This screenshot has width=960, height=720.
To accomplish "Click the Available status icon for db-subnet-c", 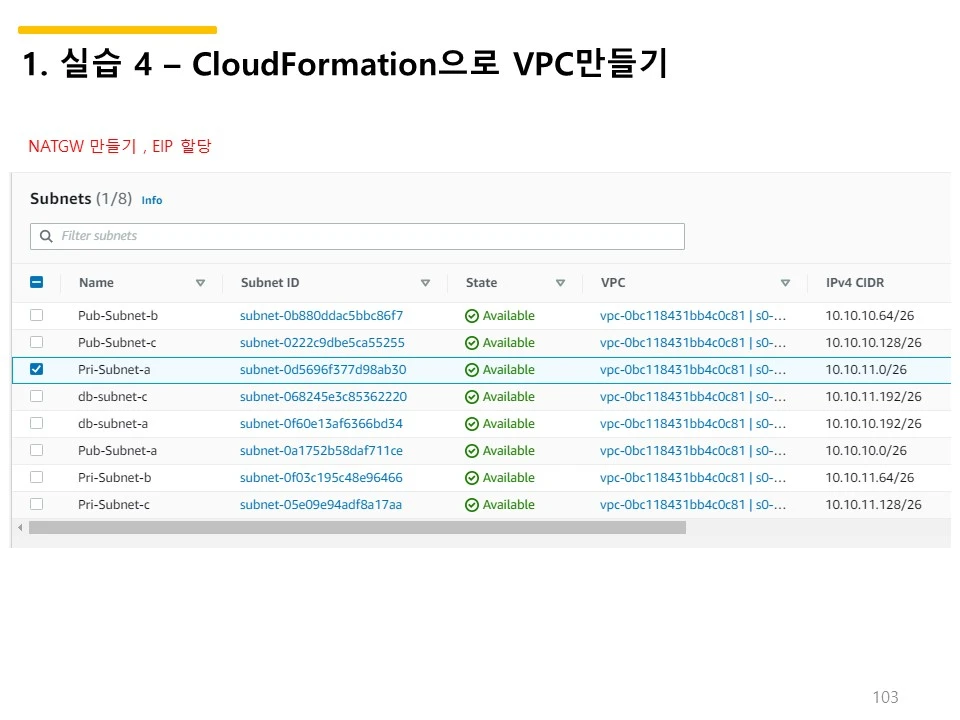I will [471, 397].
